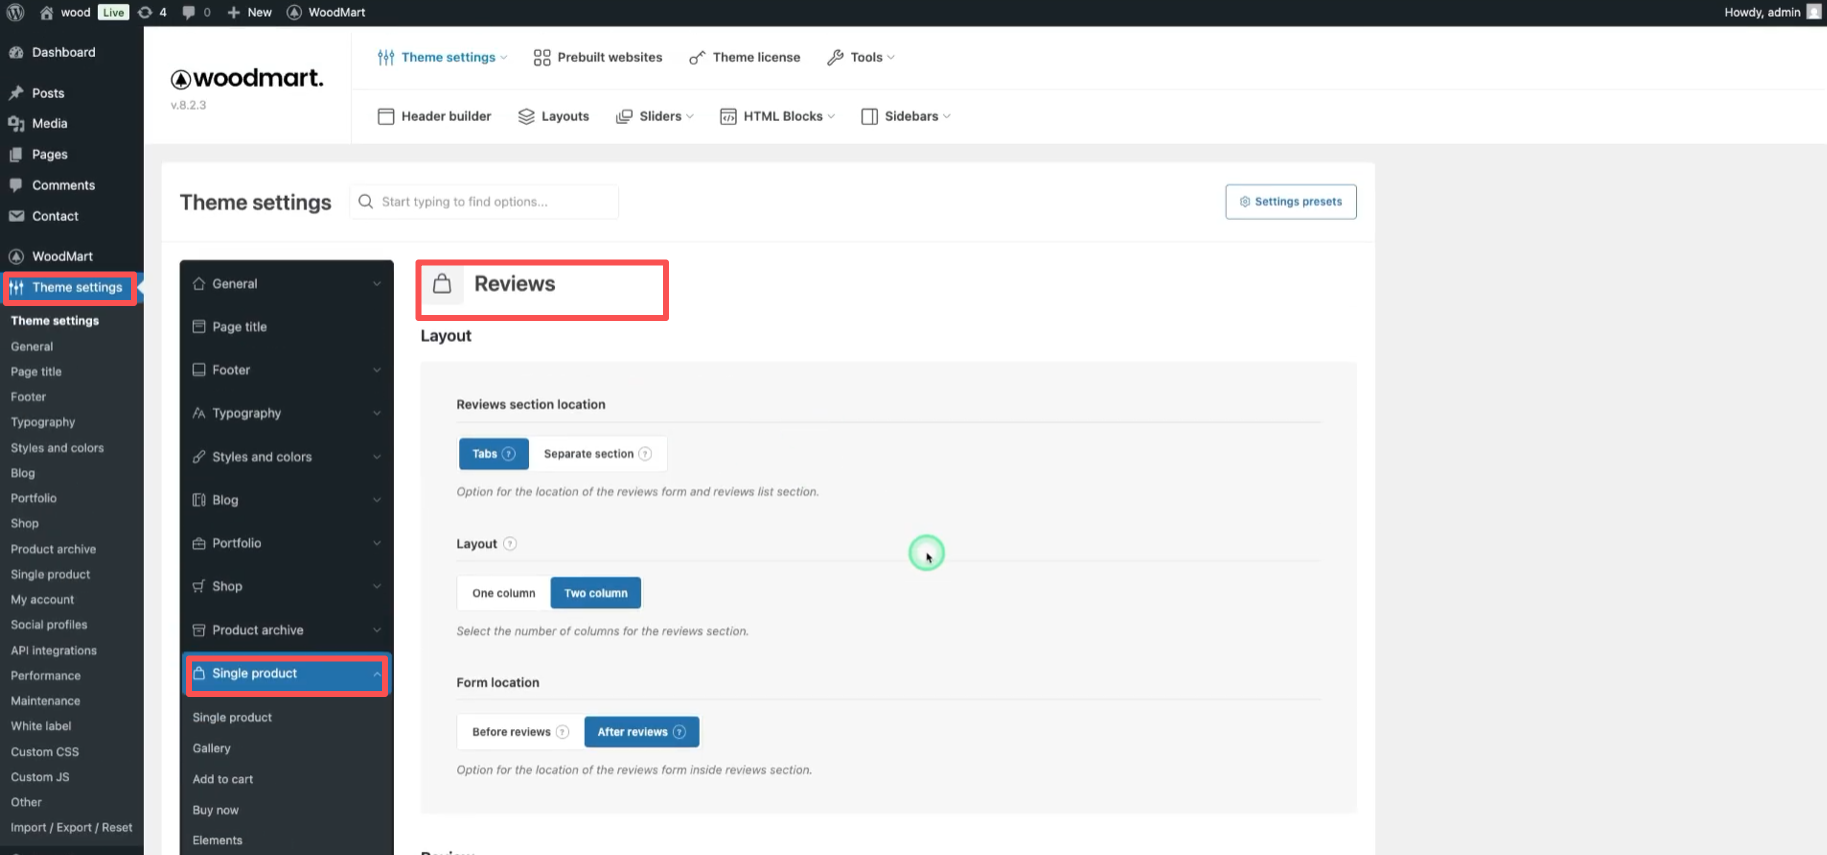Click the Theme license key icon
This screenshot has width=1827, height=855.
click(697, 58)
